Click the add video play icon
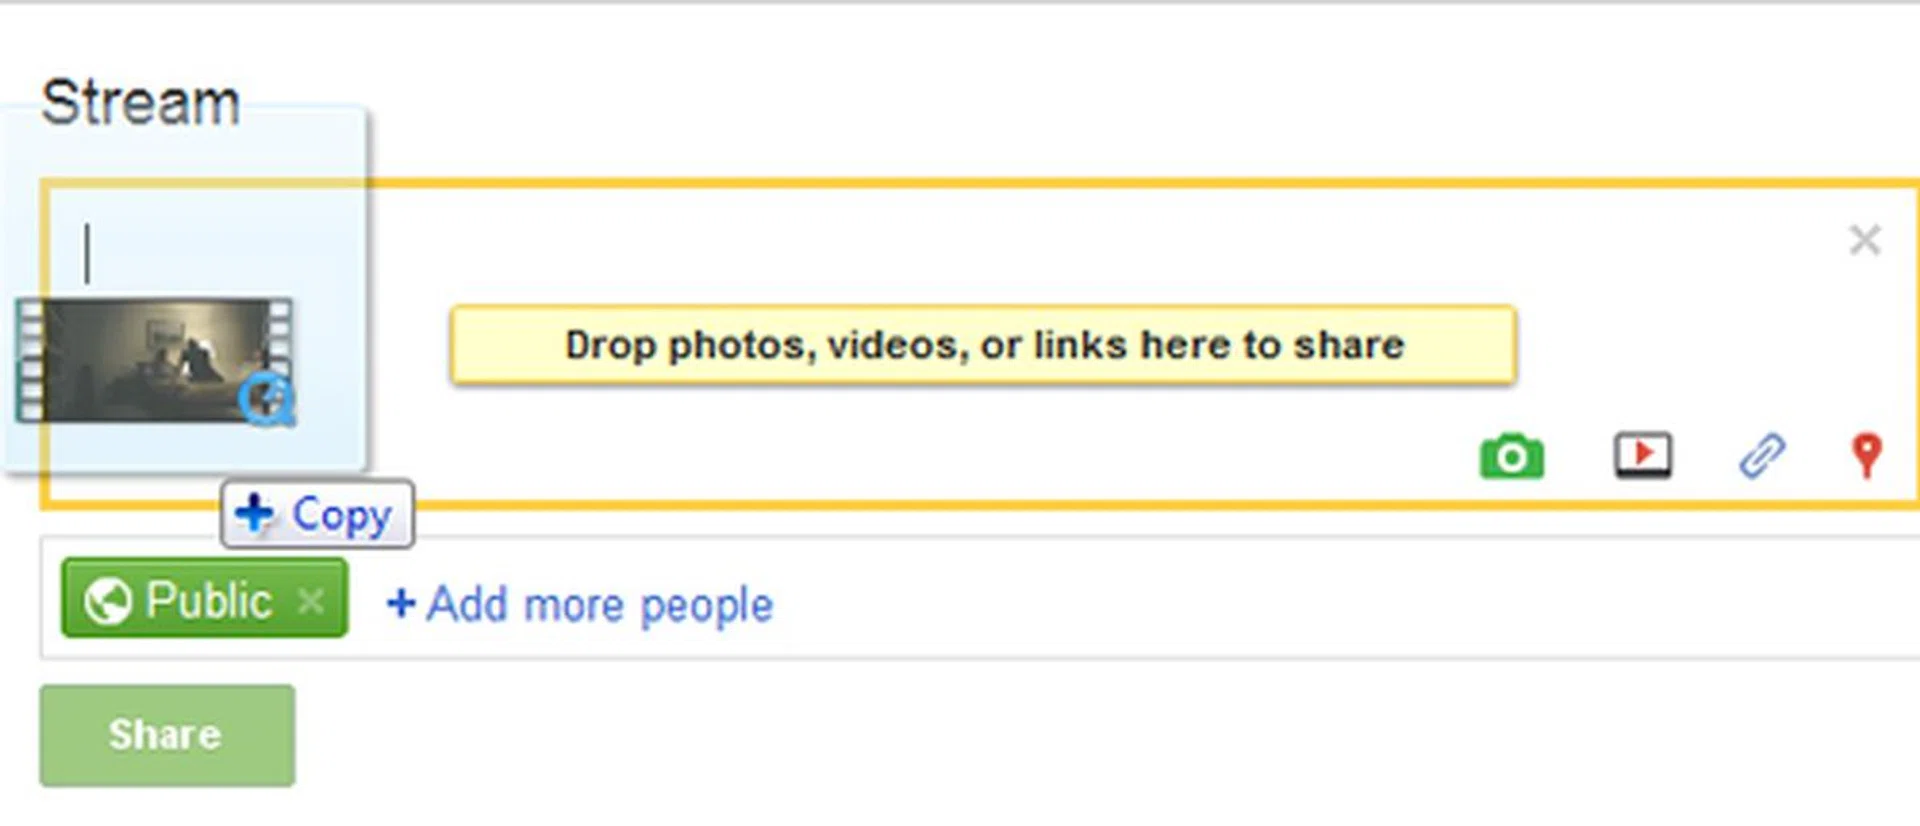The height and width of the screenshot is (826, 1920). point(1642,455)
